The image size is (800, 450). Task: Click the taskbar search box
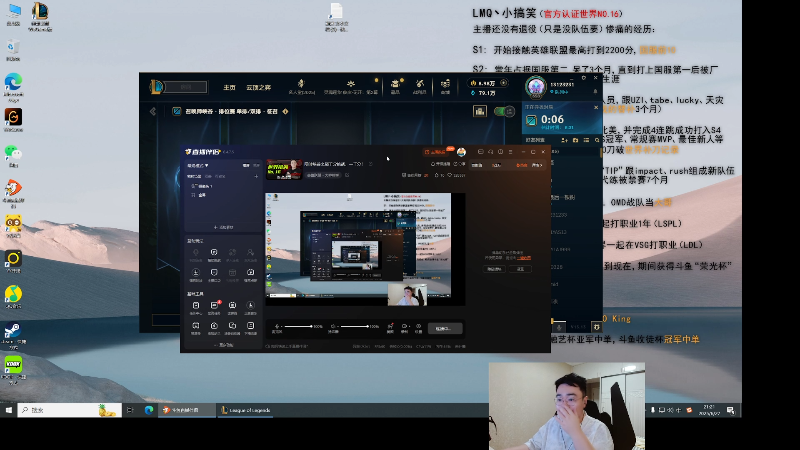click(x=70, y=410)
